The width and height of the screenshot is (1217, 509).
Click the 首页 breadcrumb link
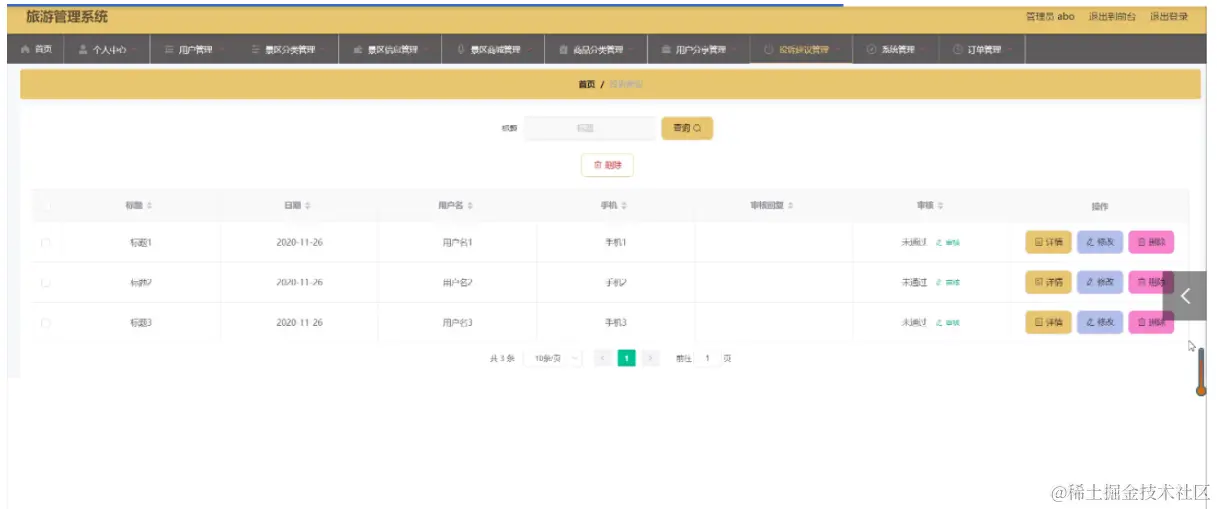pyautogui.click(x=586, y=84)
